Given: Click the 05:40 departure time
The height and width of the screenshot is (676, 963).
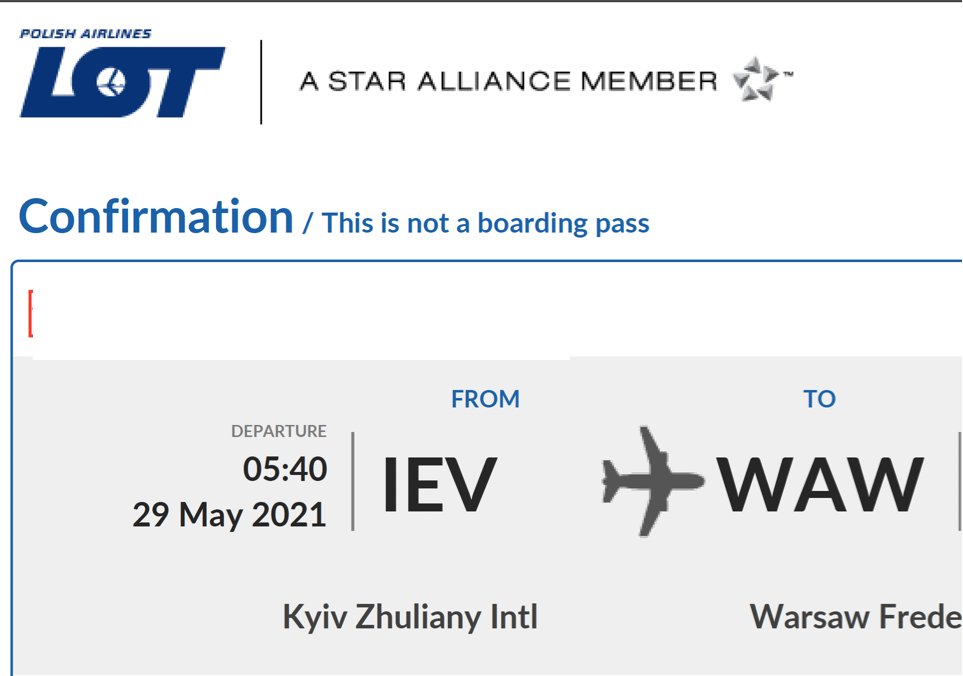Looking at the screenshot, I should point(284,468).
